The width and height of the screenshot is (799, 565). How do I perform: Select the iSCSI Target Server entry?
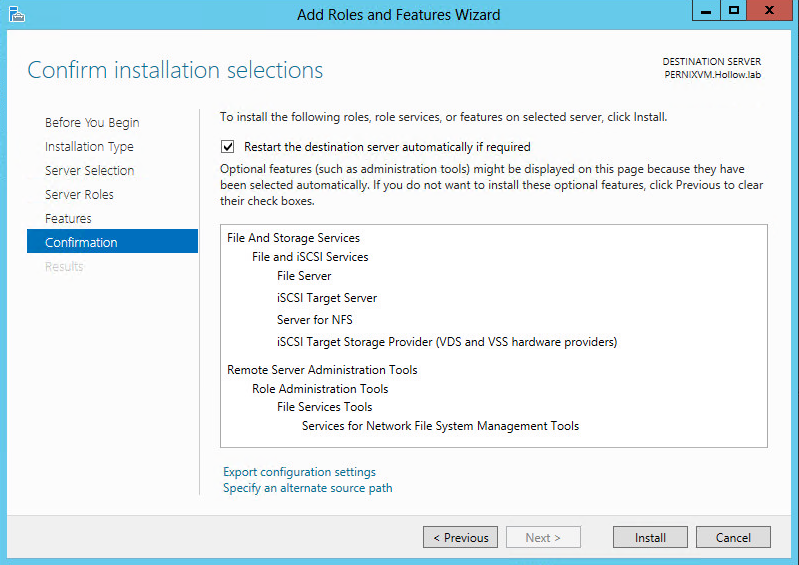coord(326,298)
